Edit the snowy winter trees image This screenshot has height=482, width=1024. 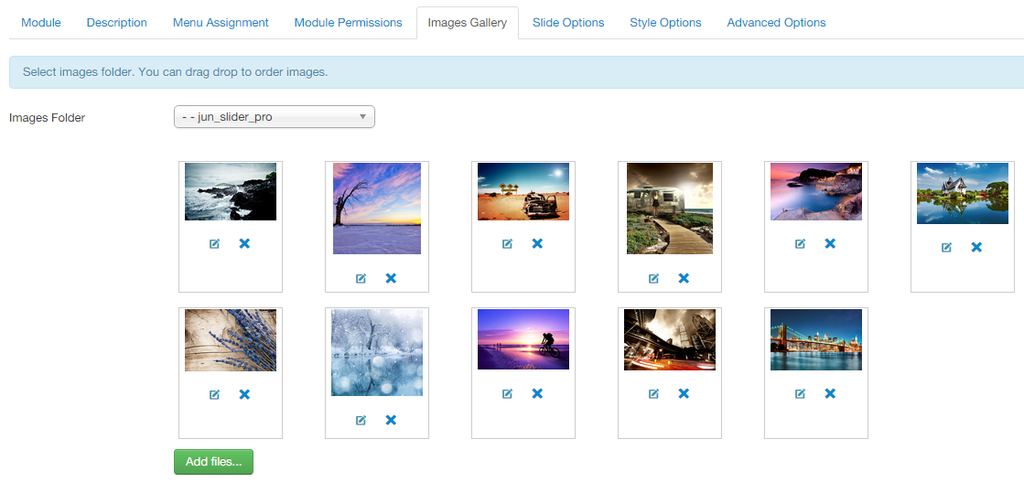[361, 421]
